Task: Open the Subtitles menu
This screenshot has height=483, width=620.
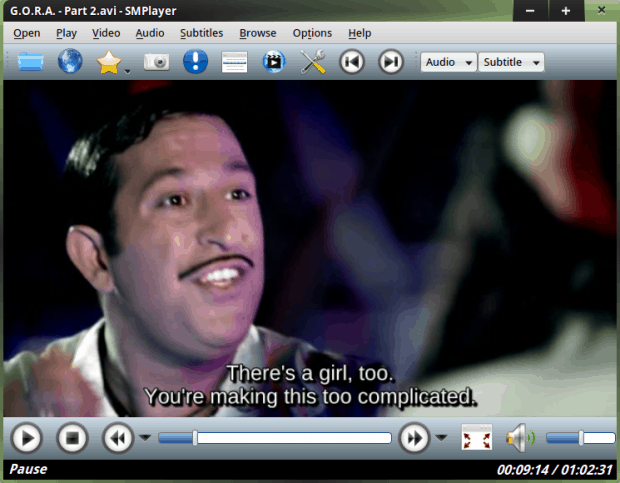Action: pyautogui.click(x=201, y=33)
